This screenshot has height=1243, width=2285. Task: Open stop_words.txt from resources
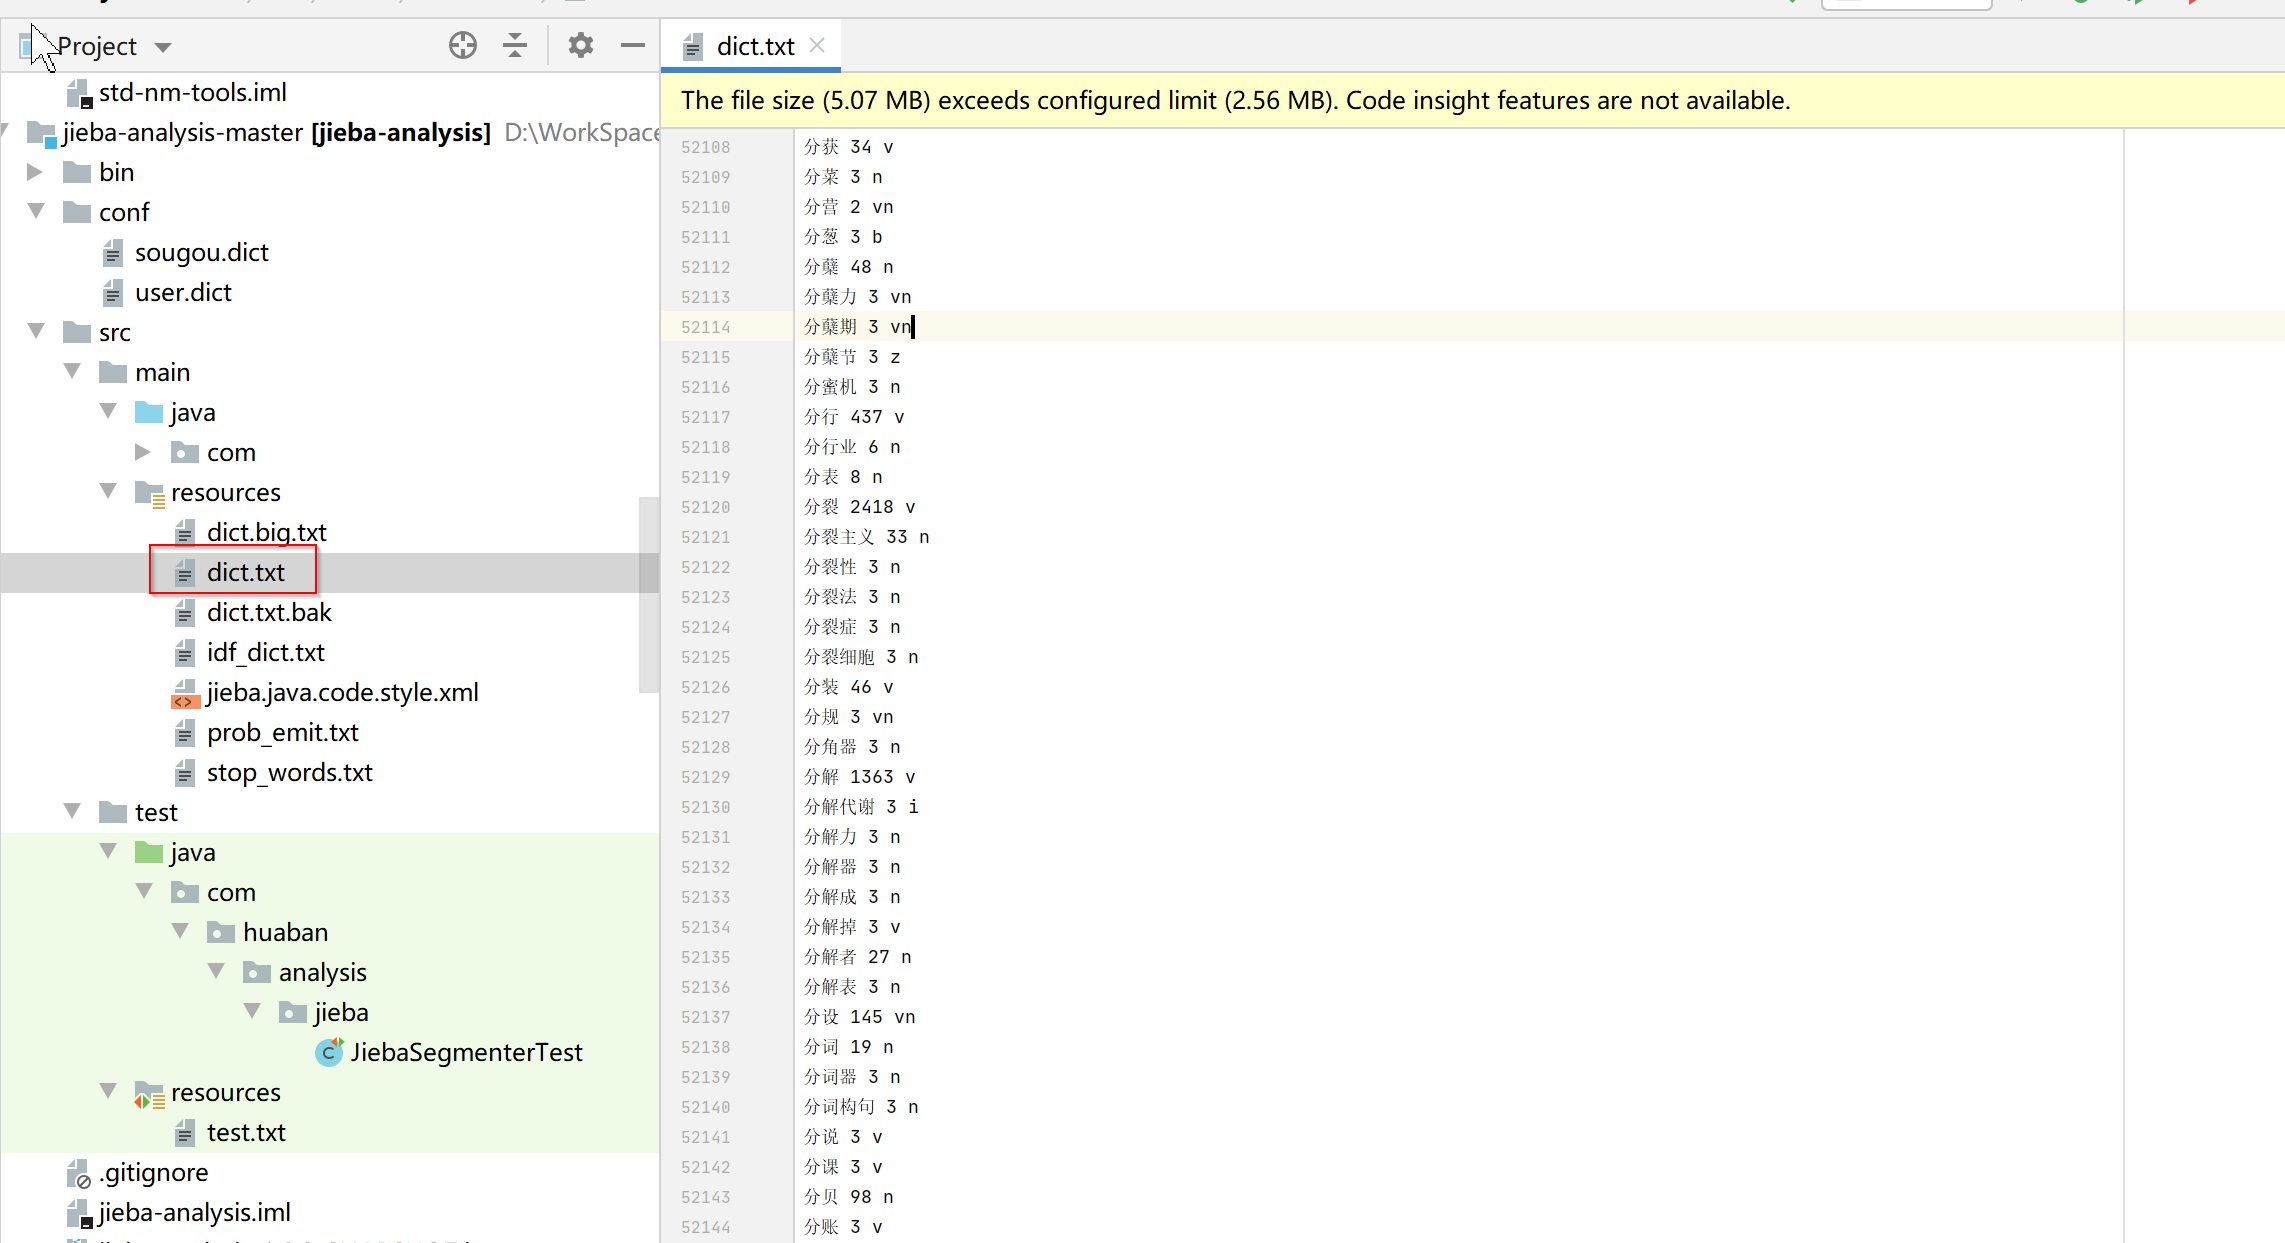pyautogui.click(x=289, y=772)
